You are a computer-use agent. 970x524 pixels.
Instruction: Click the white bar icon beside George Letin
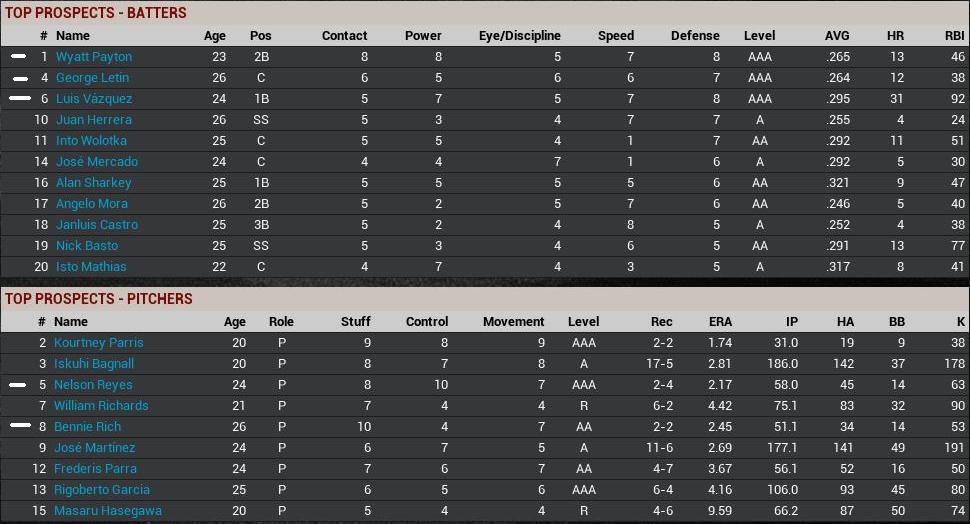[18, 78]
